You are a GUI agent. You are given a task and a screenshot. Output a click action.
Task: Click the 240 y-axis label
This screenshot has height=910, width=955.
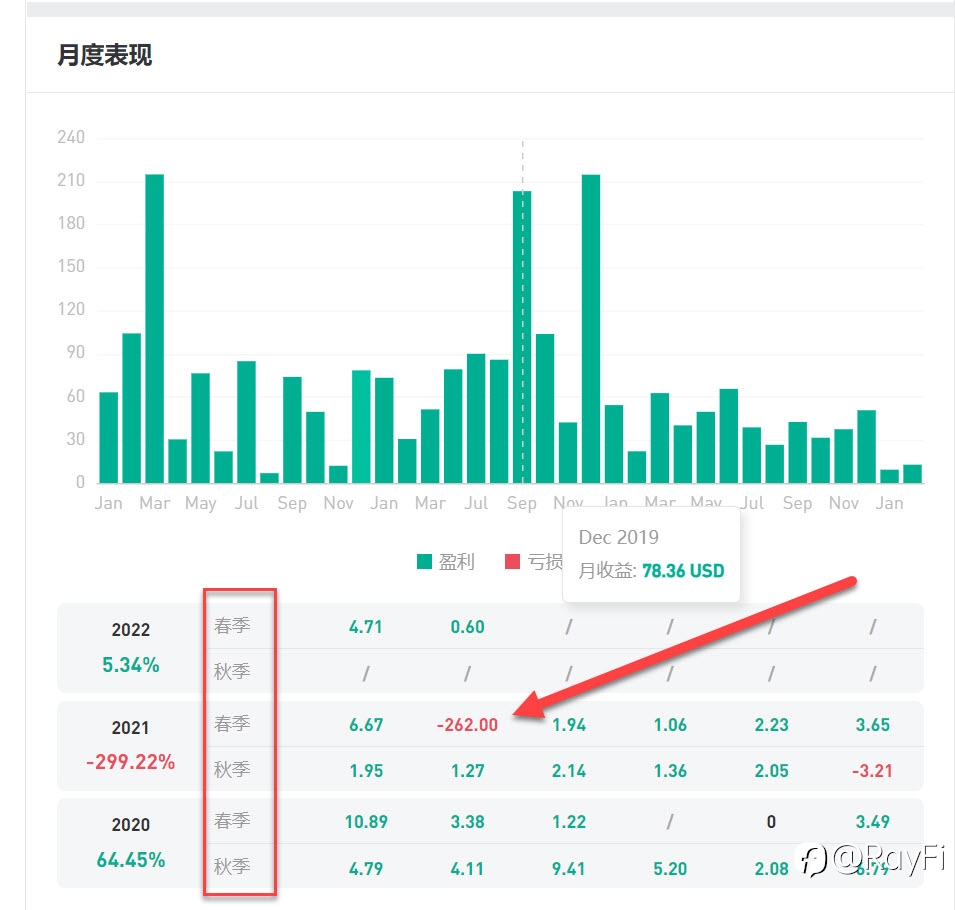[71, 137]
